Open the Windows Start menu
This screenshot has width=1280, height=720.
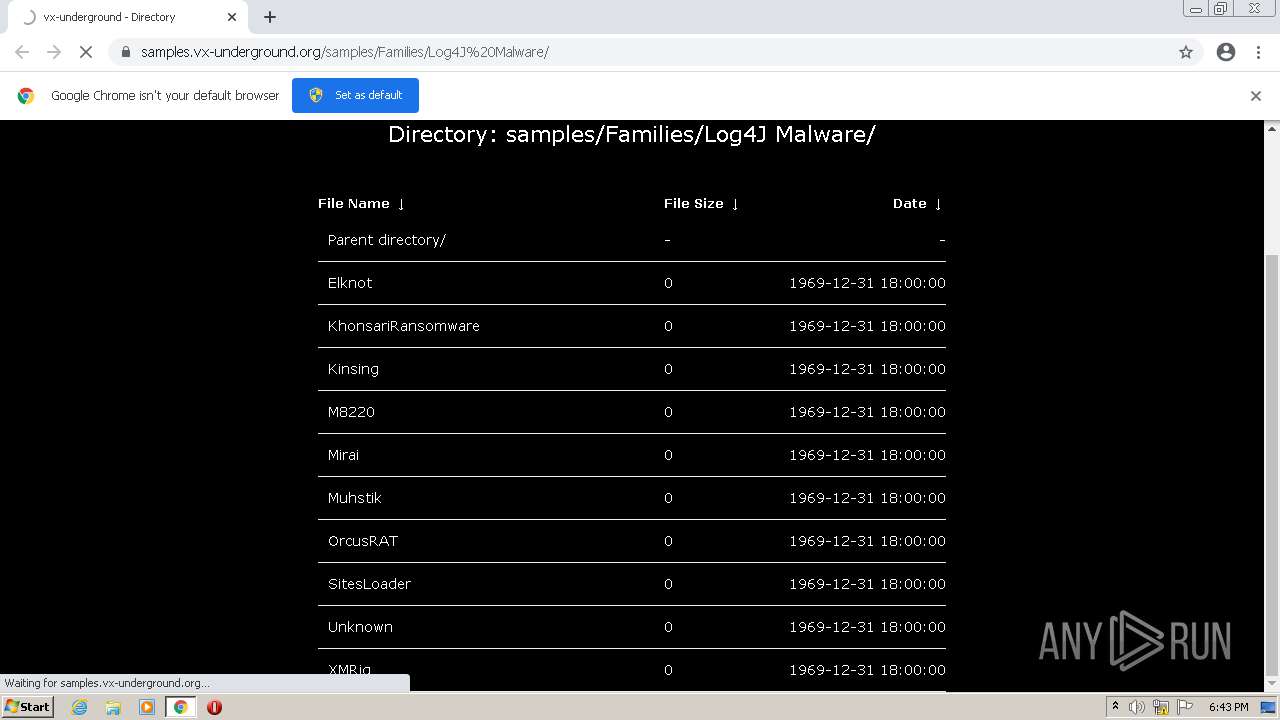click(27, 707)
